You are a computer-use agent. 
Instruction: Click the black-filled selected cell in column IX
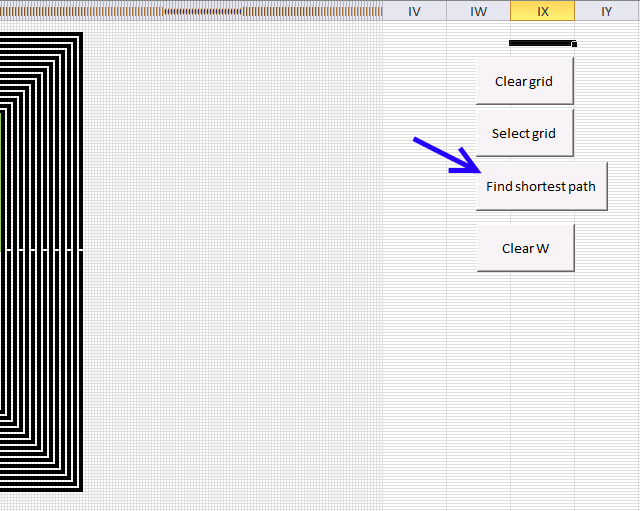tap(541, 43)
